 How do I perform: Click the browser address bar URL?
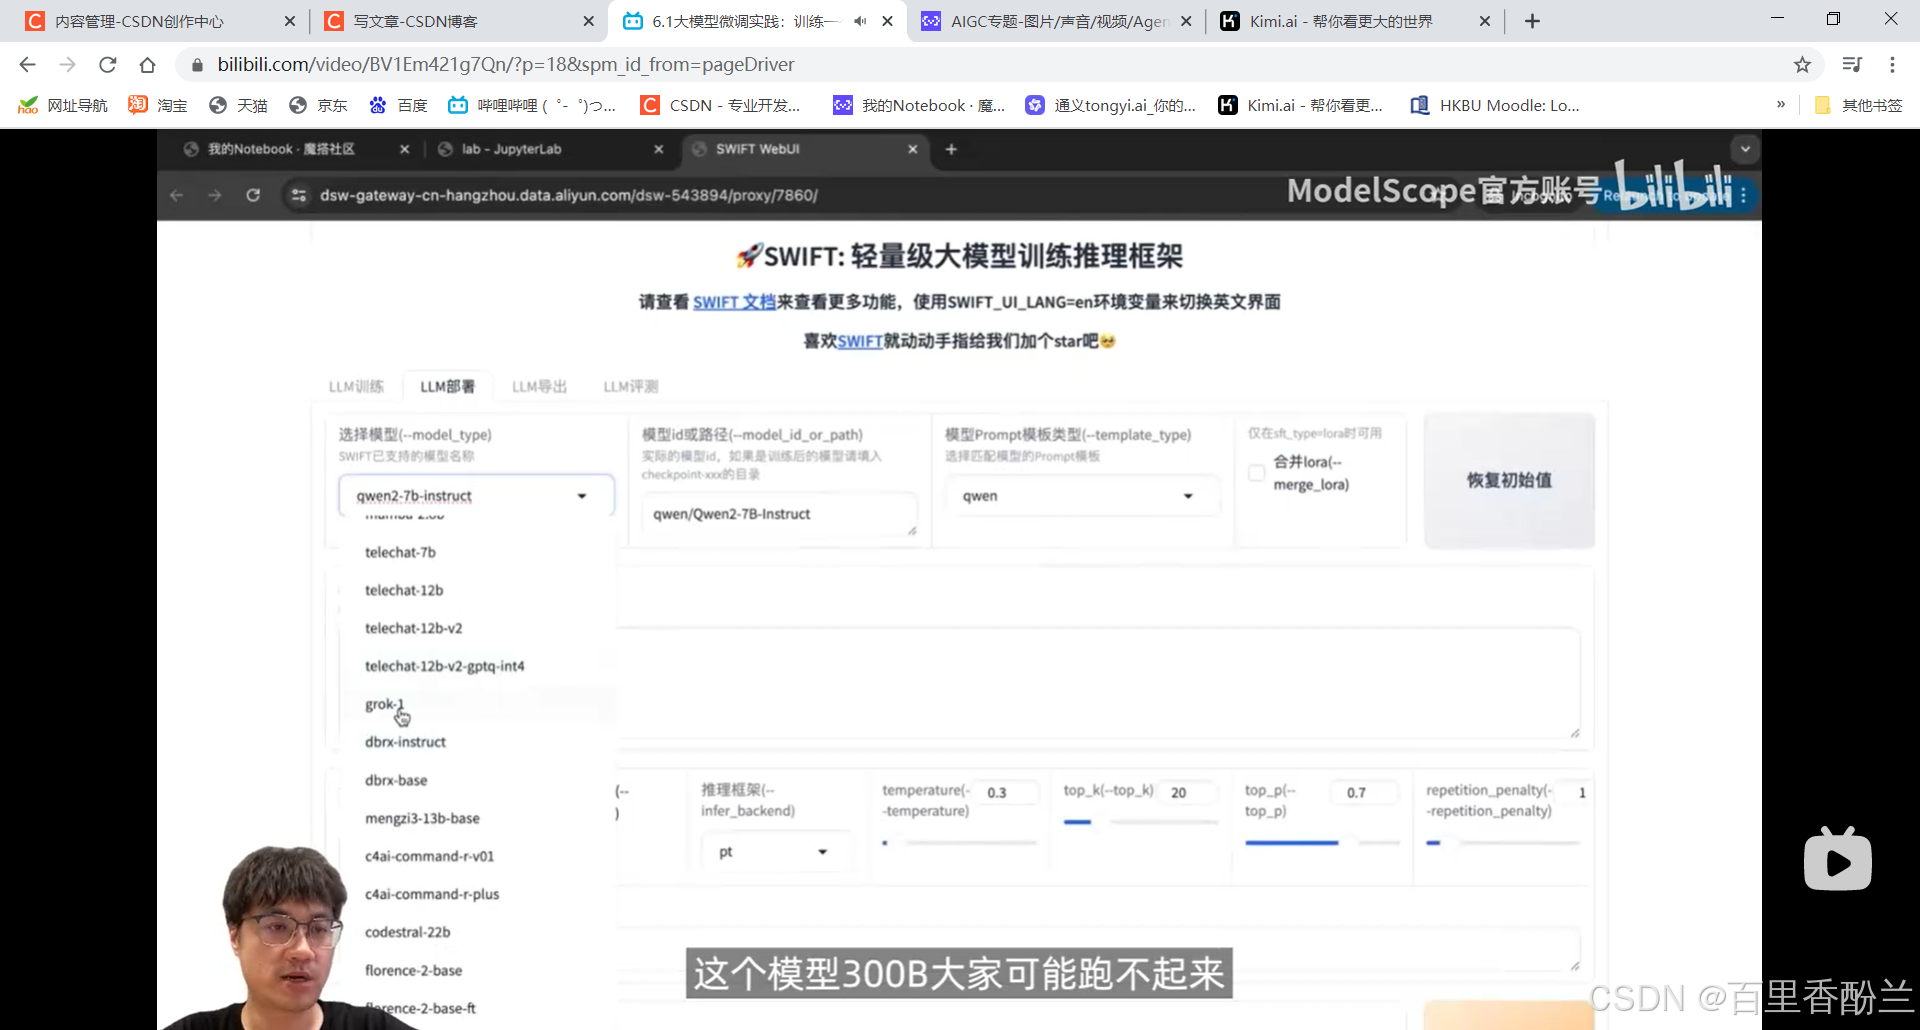coord(506,65)
